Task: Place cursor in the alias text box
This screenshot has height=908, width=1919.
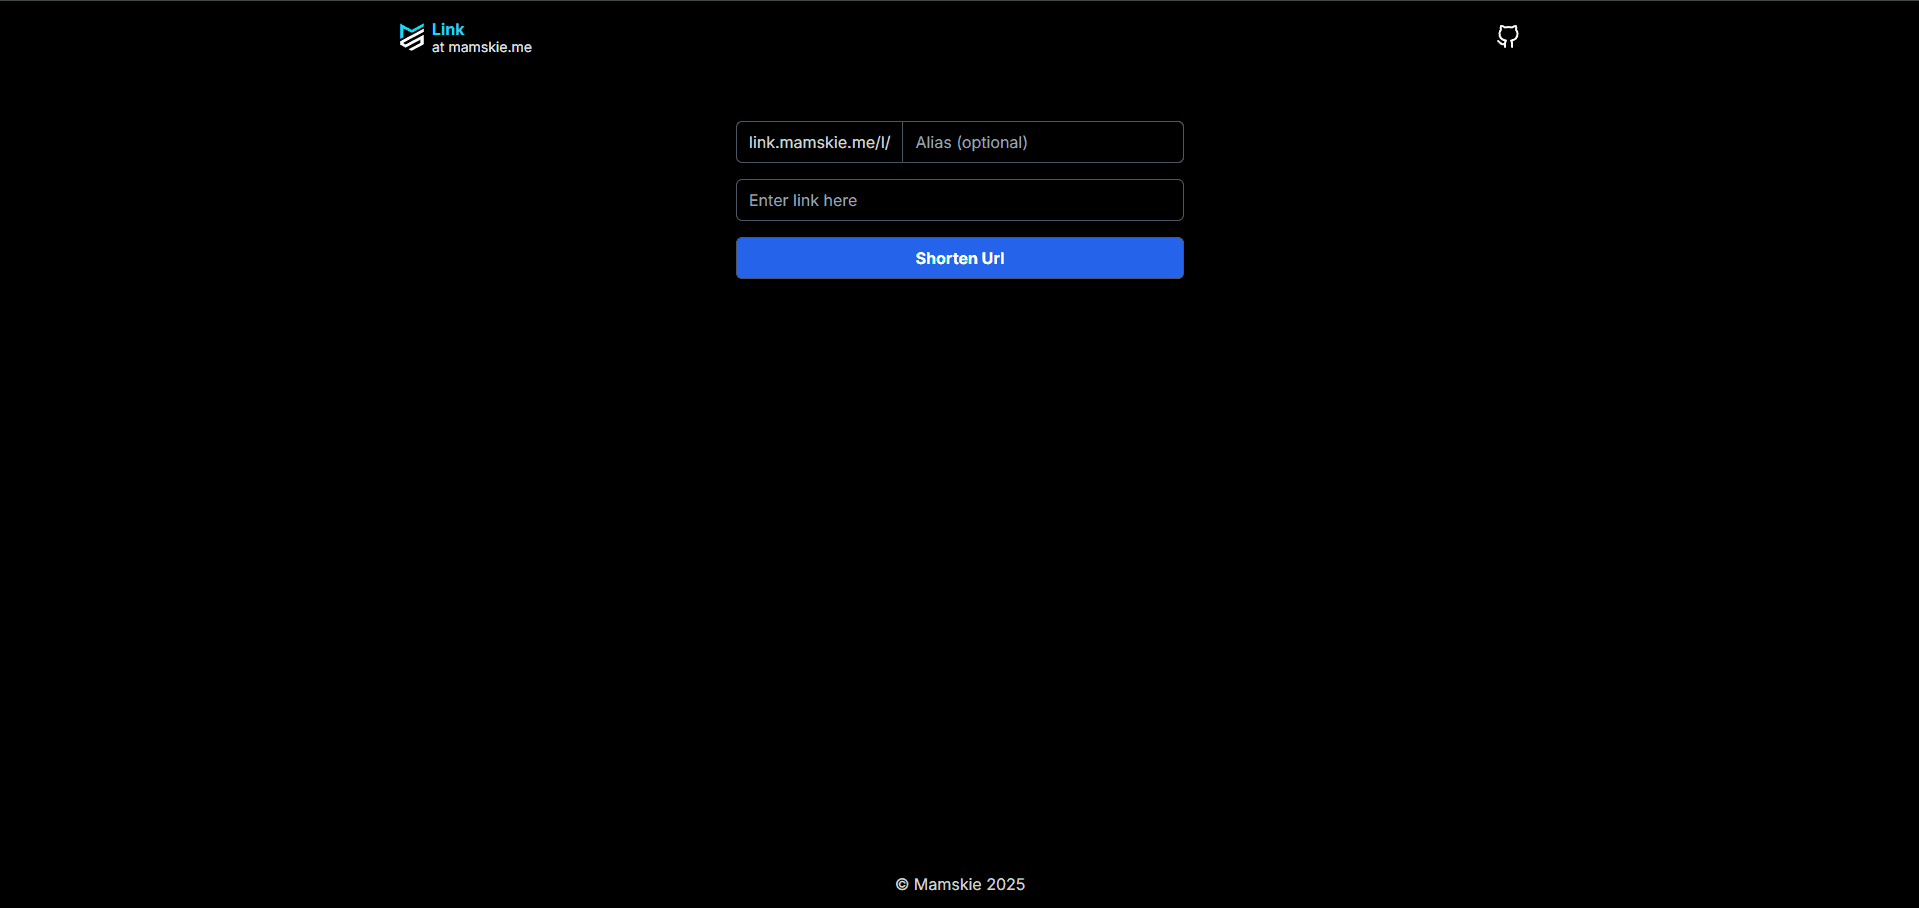Action: click(x=1042, y=142)
